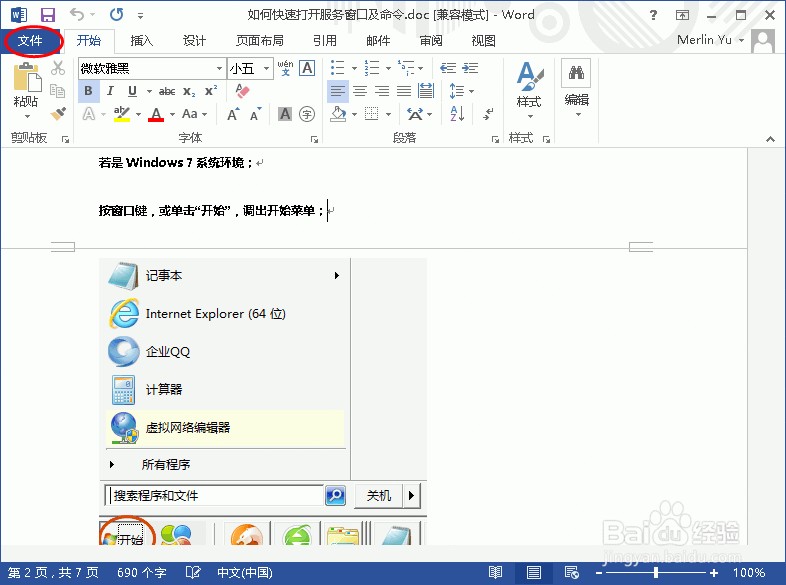
Task: Click the character border A icon
Action: pos(307,68)
